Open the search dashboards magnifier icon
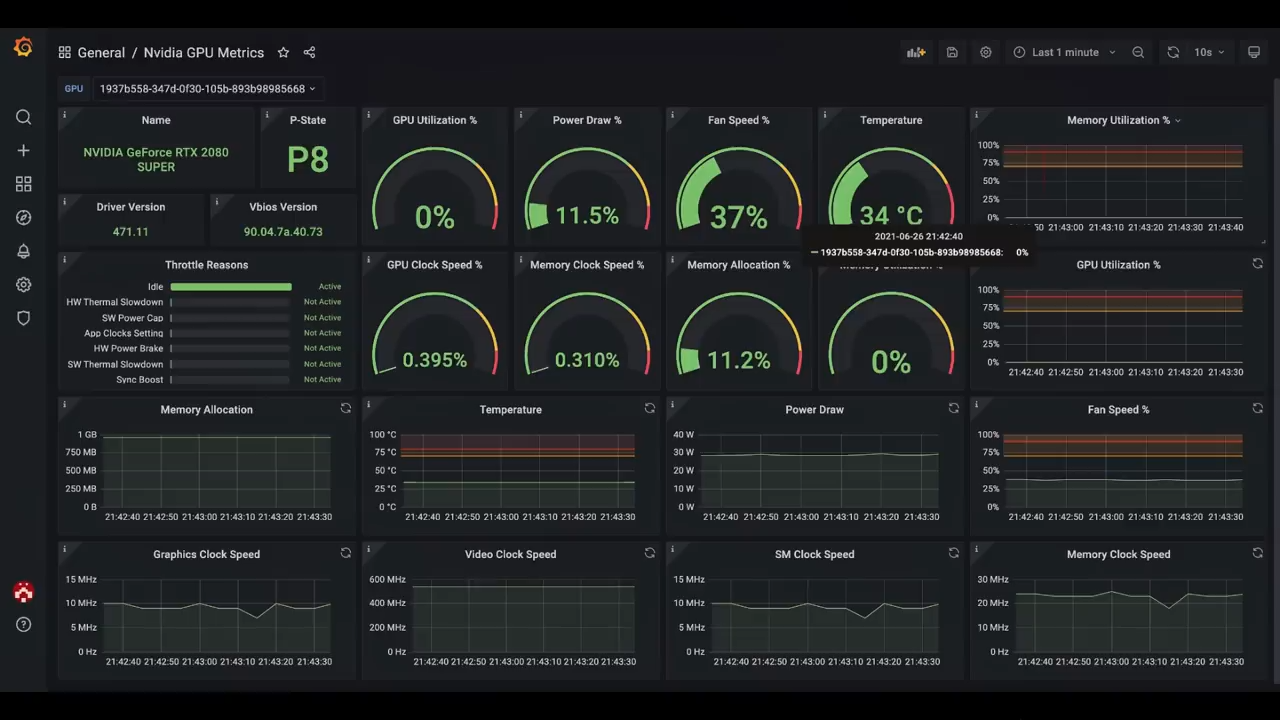 [x=23, y=117]
